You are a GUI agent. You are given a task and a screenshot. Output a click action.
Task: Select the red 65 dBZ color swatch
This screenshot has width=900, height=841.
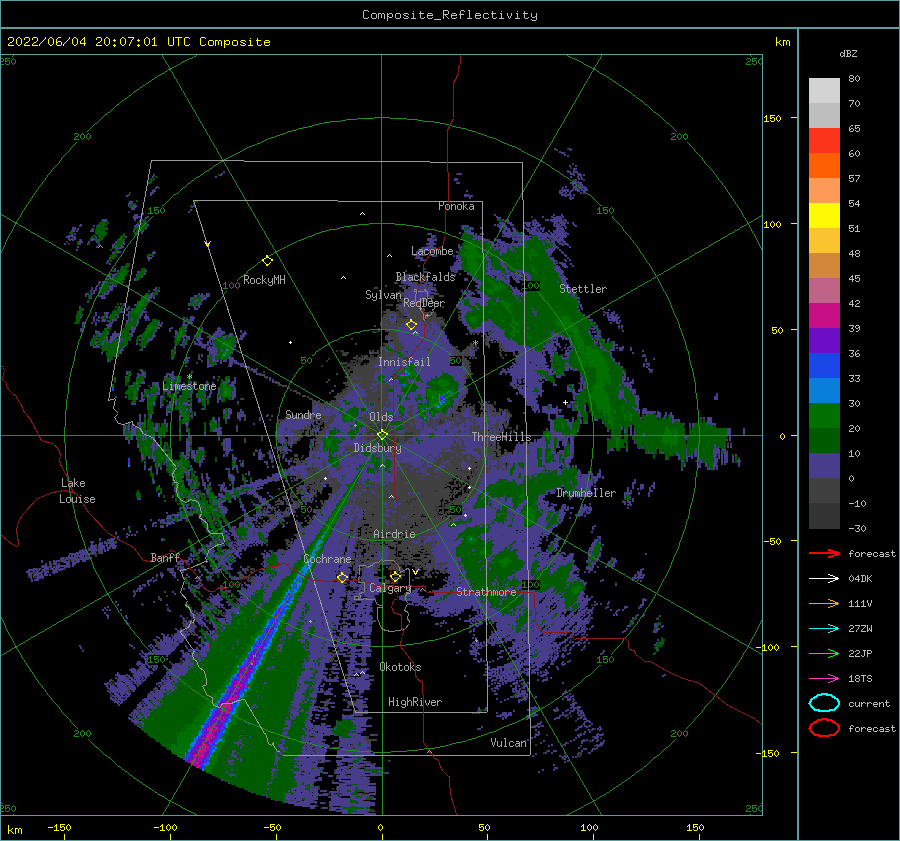pos(824,140)
